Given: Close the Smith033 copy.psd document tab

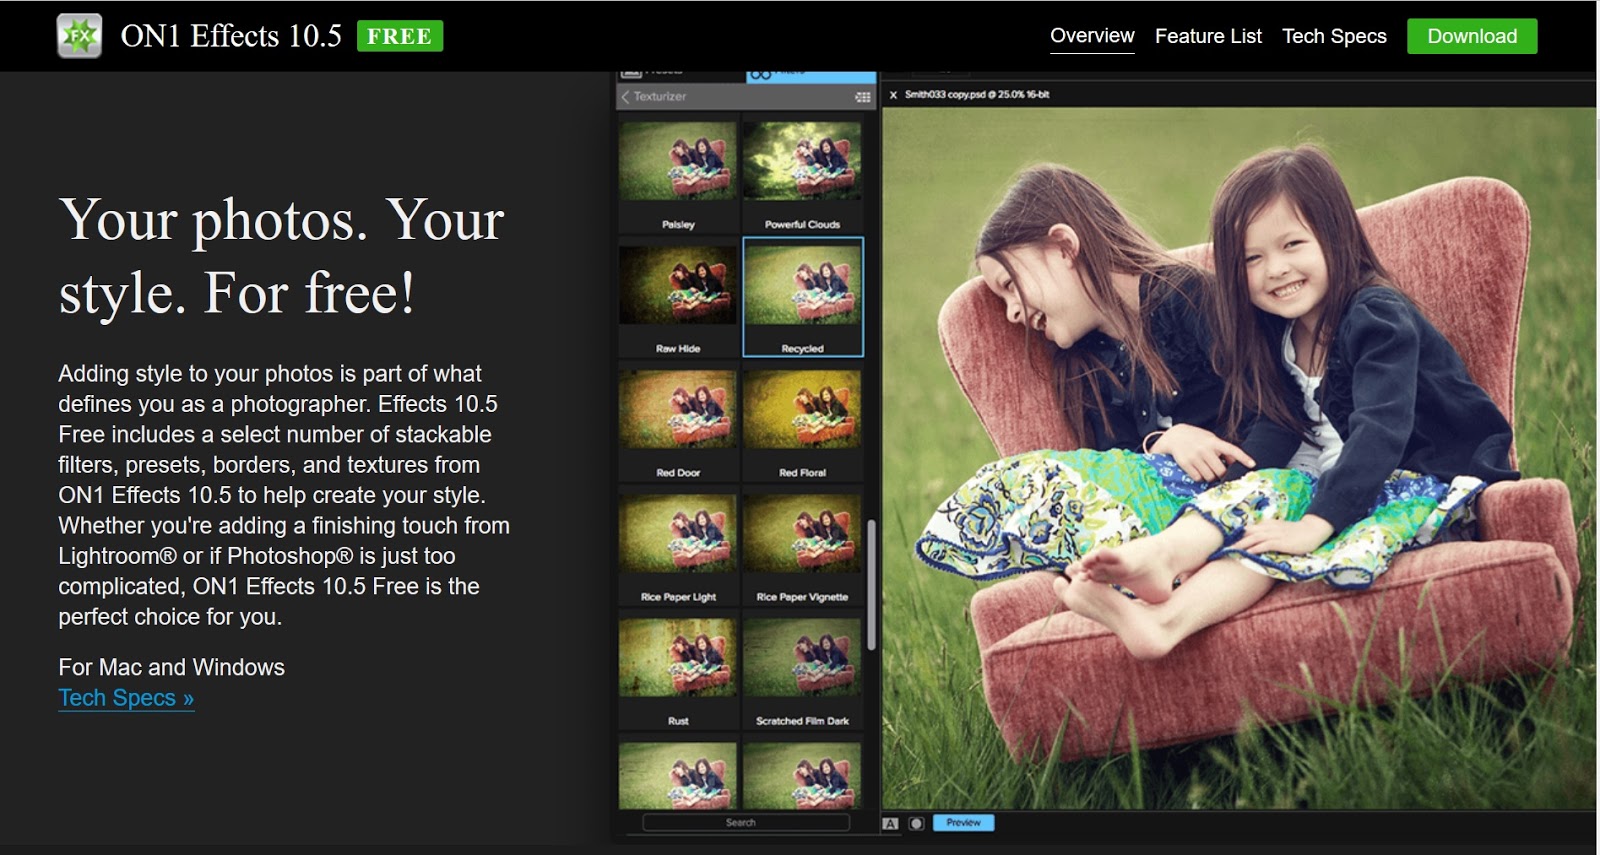Looking at the screenshot, I should coord(893,95).
